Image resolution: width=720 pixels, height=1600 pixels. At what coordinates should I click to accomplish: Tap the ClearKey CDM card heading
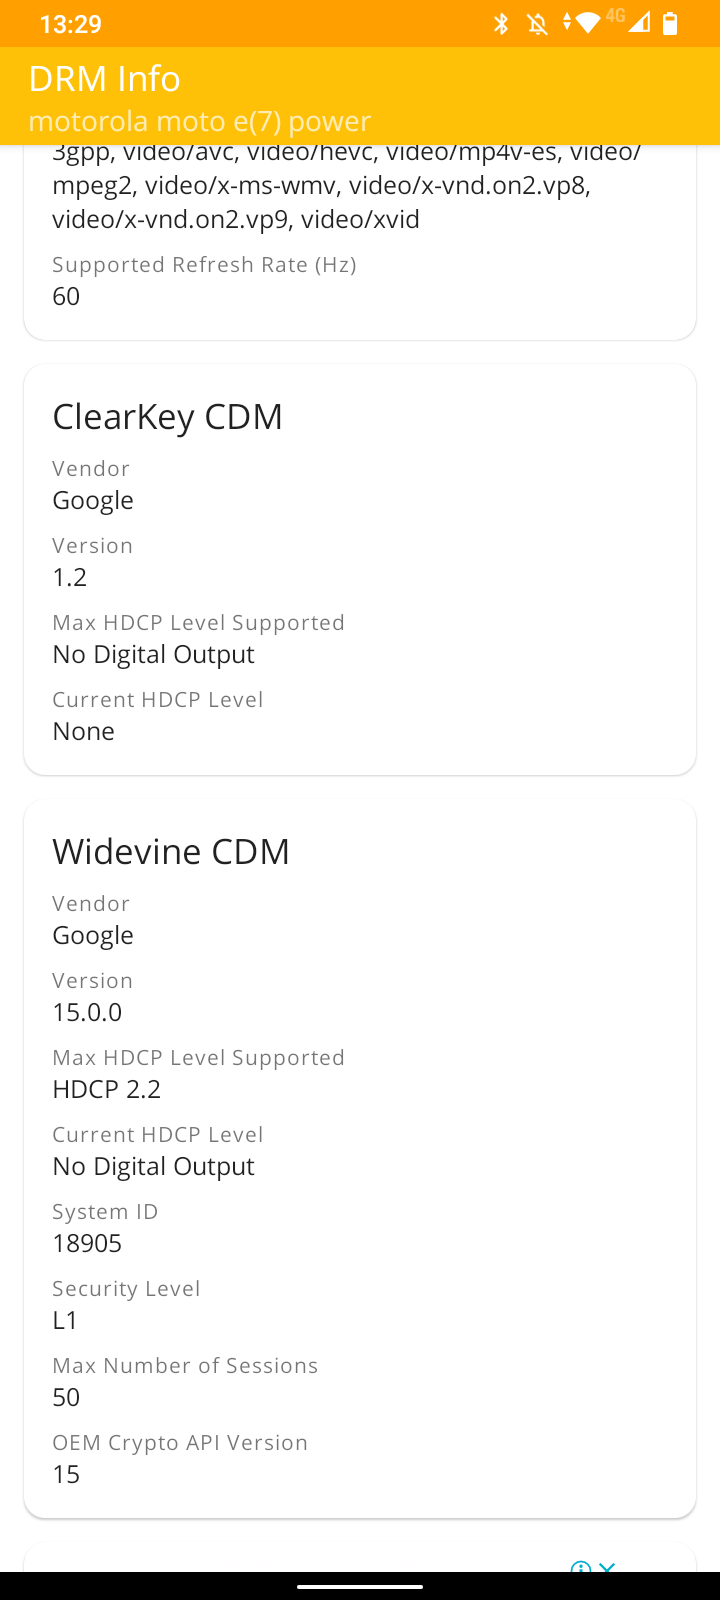(x=167, y=416)
